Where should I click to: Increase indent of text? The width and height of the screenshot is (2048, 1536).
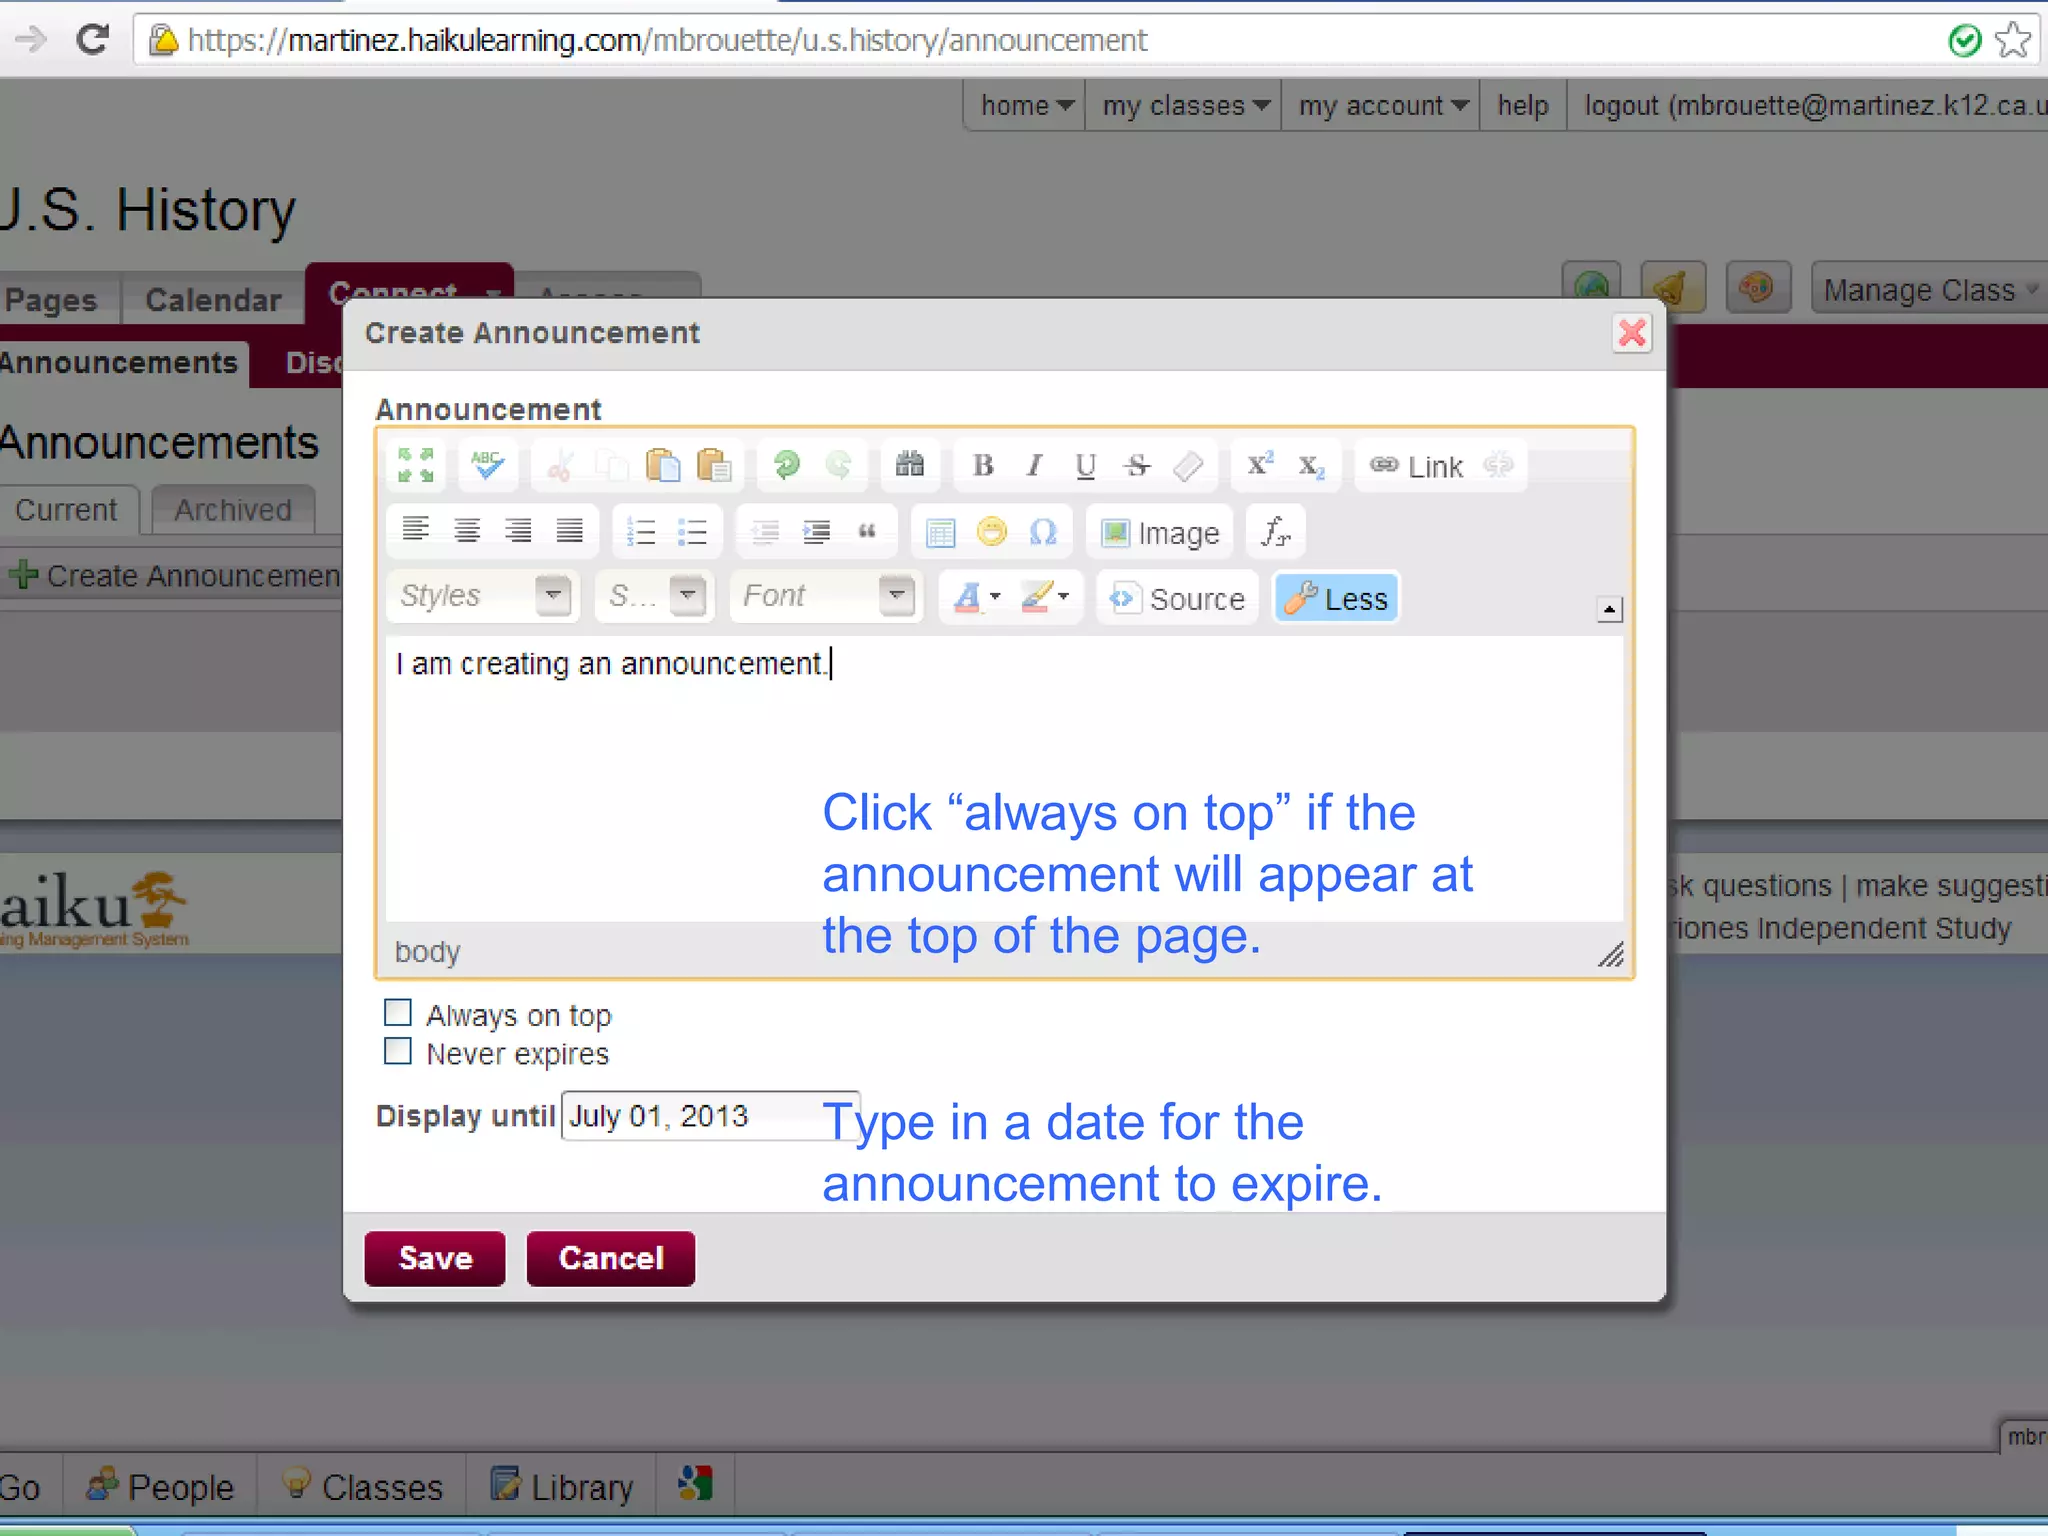coord(816,531)
